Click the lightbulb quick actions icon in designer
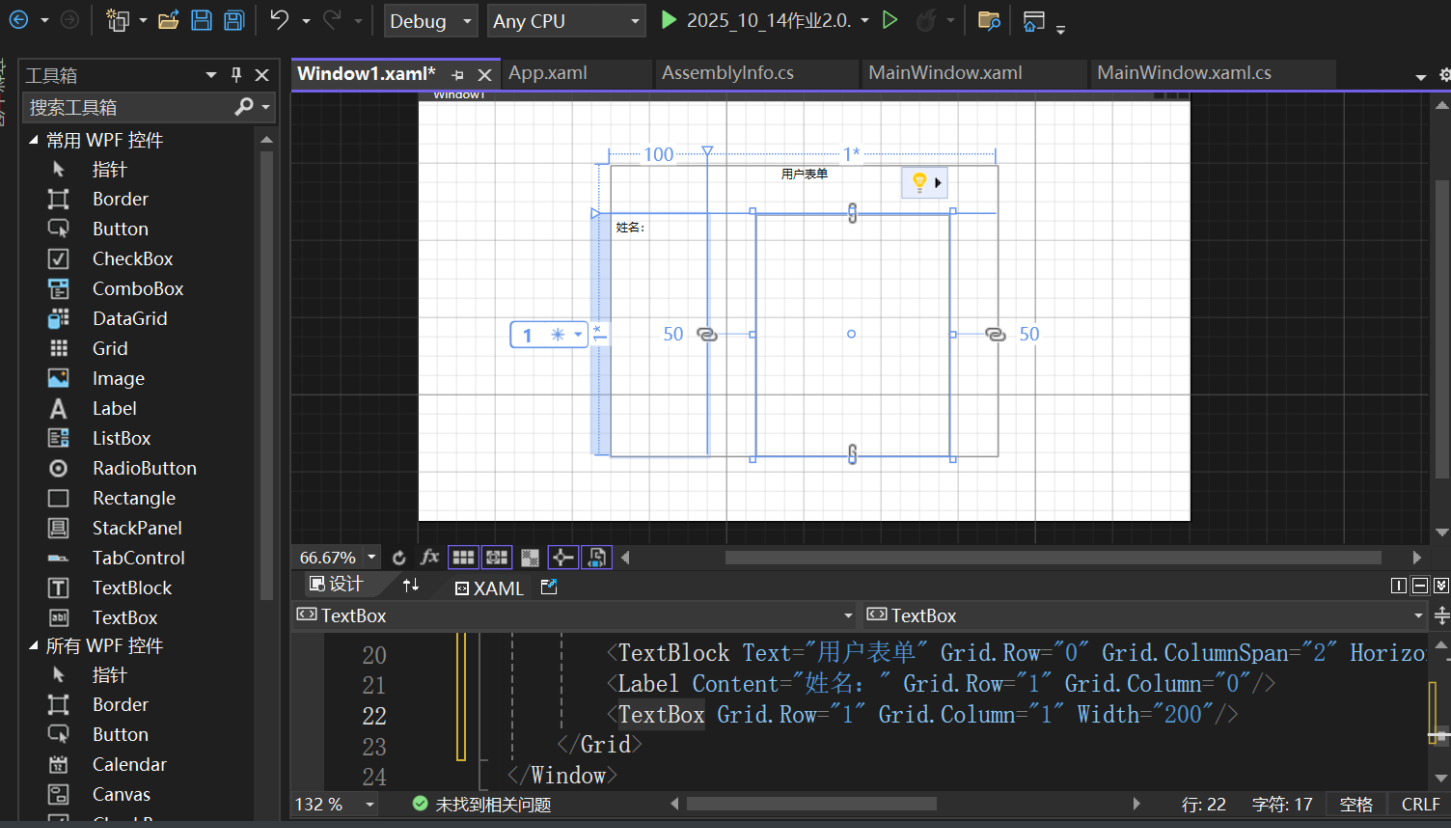This screenshot has width=1451, height=828. pos(919,182)
